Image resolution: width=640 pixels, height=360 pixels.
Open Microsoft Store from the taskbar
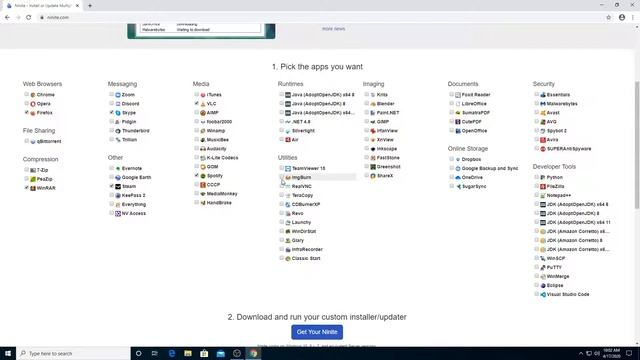point(204,353)
